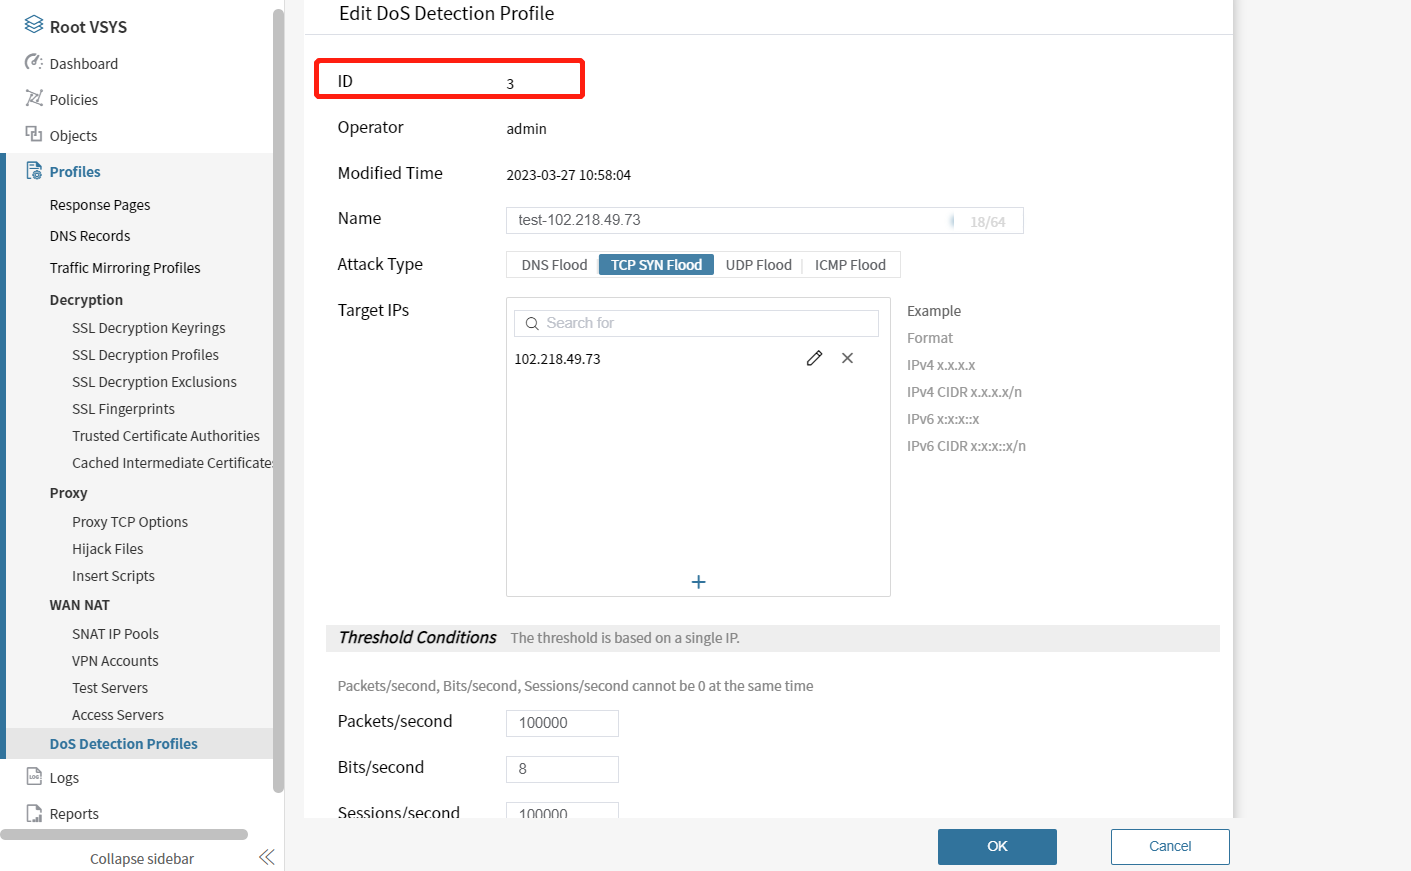Image resolution: width=1411 pixels, height=871 pixels.
Task: Edit target IP 102.218.49.73 with pencil icon
Action: 814,358
